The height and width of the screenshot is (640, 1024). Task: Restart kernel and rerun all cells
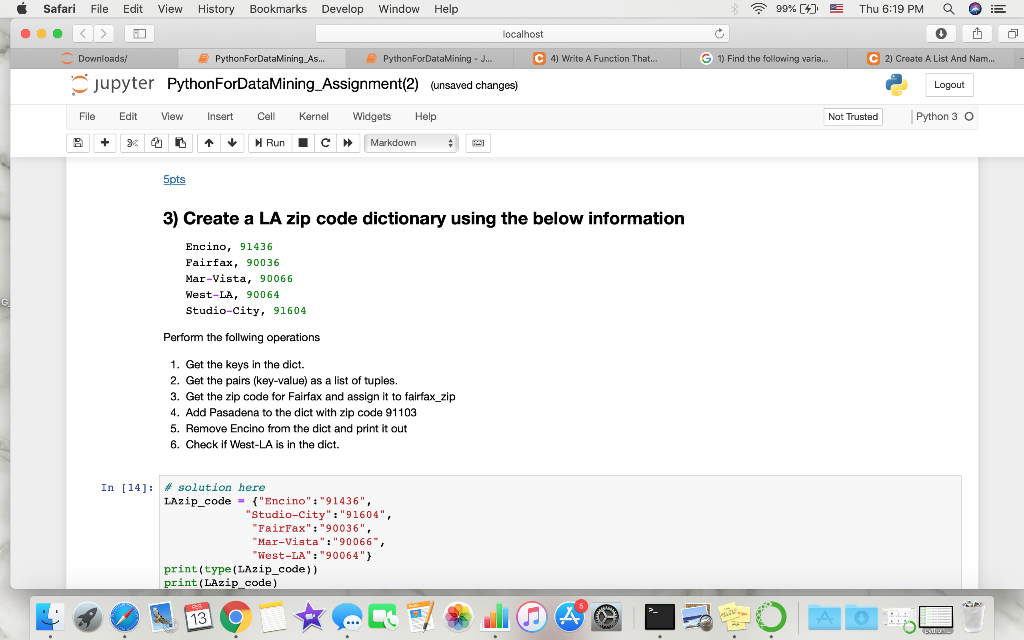[x=348, y=143]
